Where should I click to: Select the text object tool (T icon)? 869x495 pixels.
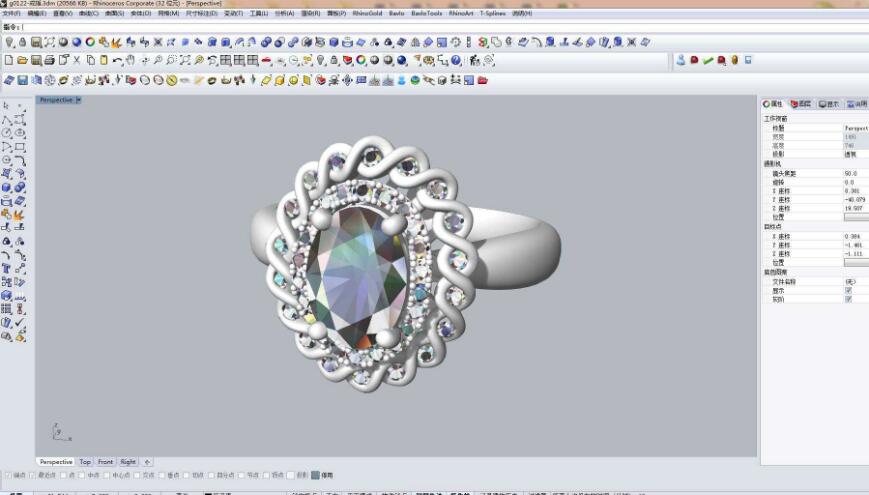tap(7, 268)
